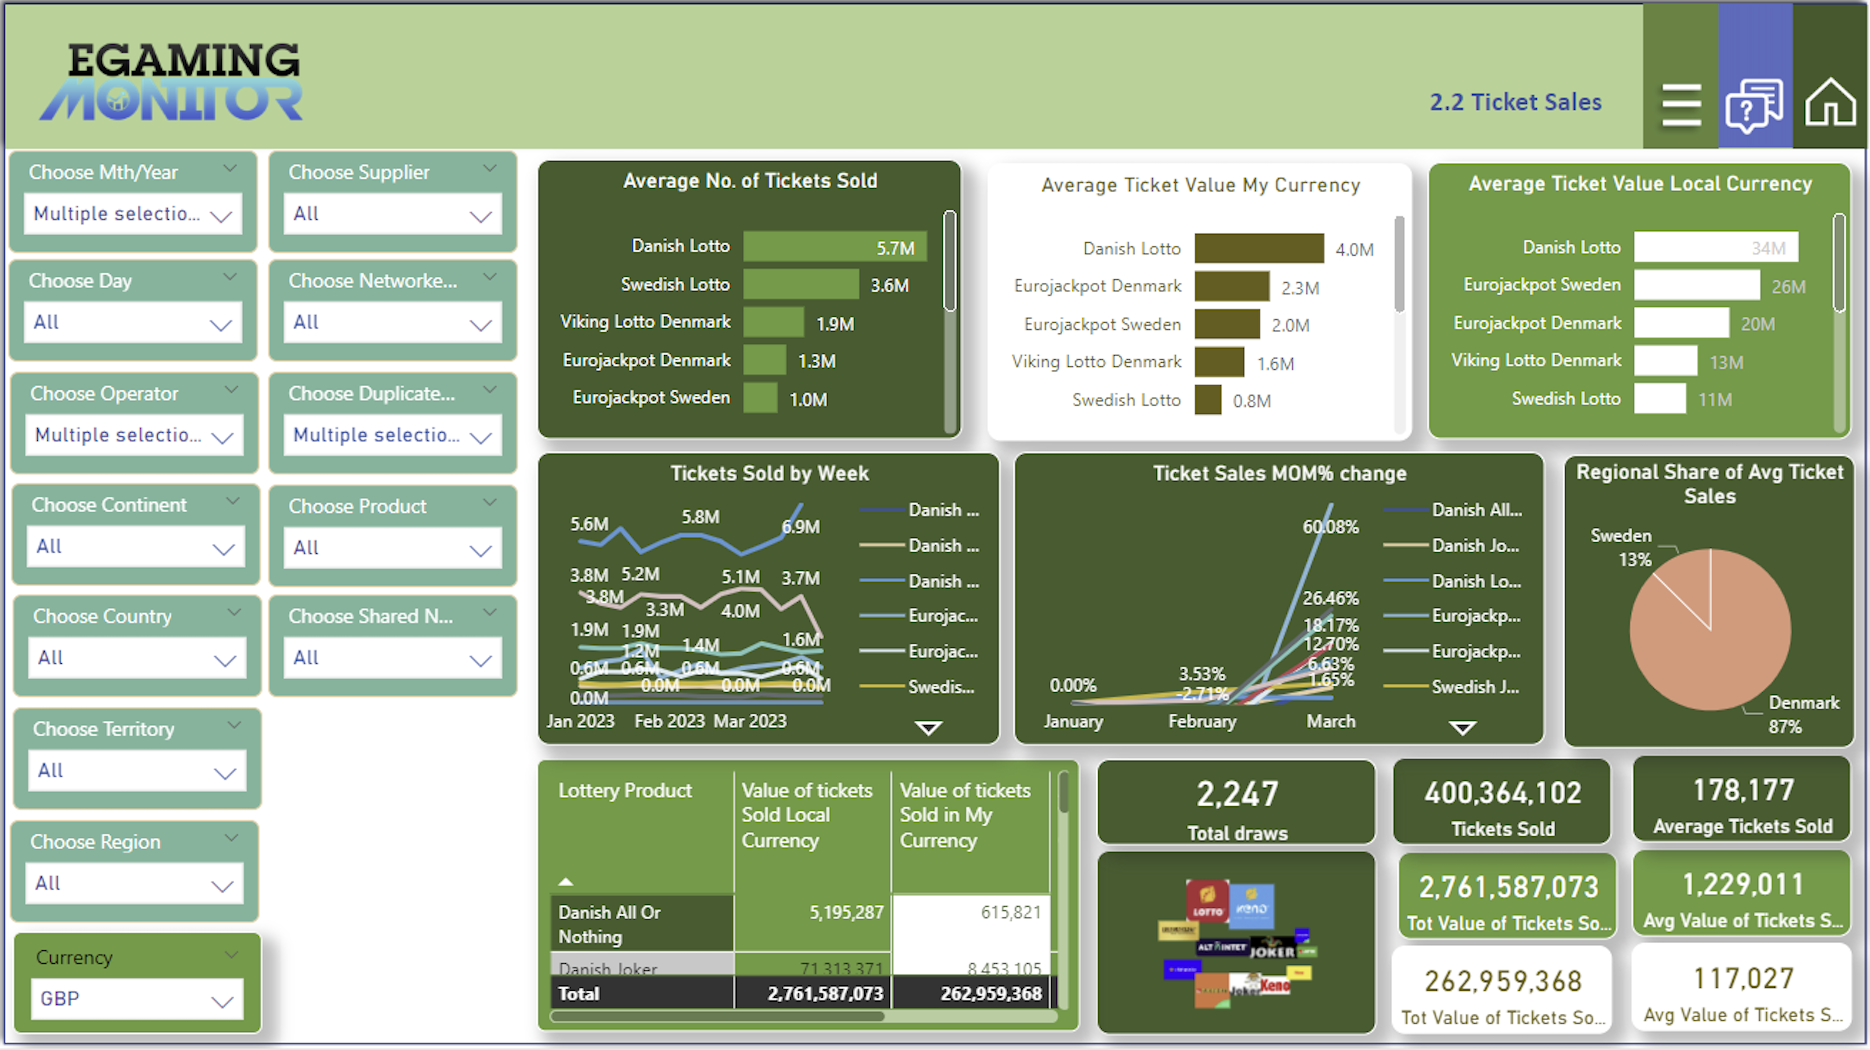The height and width of the screenshot is (1050, 1870).
Task: Click the 262,959,368 Tot Value card
Action: 1502,989
